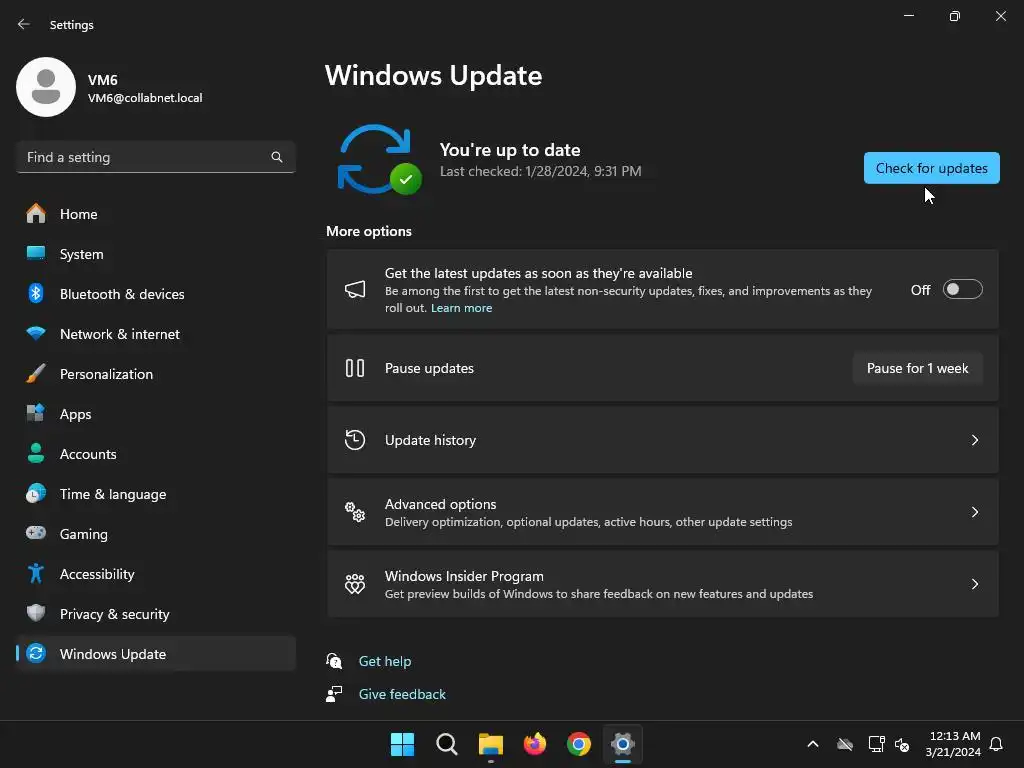Open Privacy & security settings
Image resolution: width=1024 pixels, height=768 pixels.
156,614
